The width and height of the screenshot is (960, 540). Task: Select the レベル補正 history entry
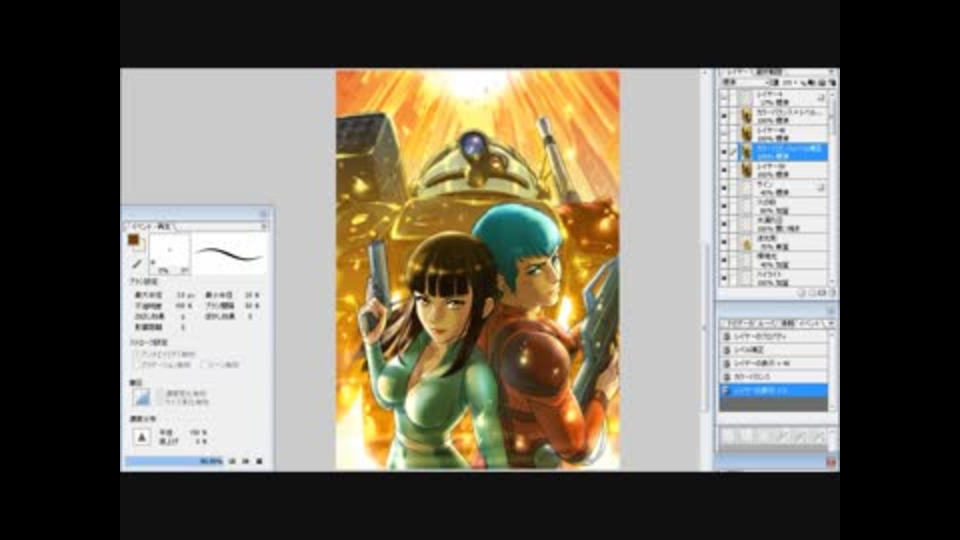(x=774, y=350)
